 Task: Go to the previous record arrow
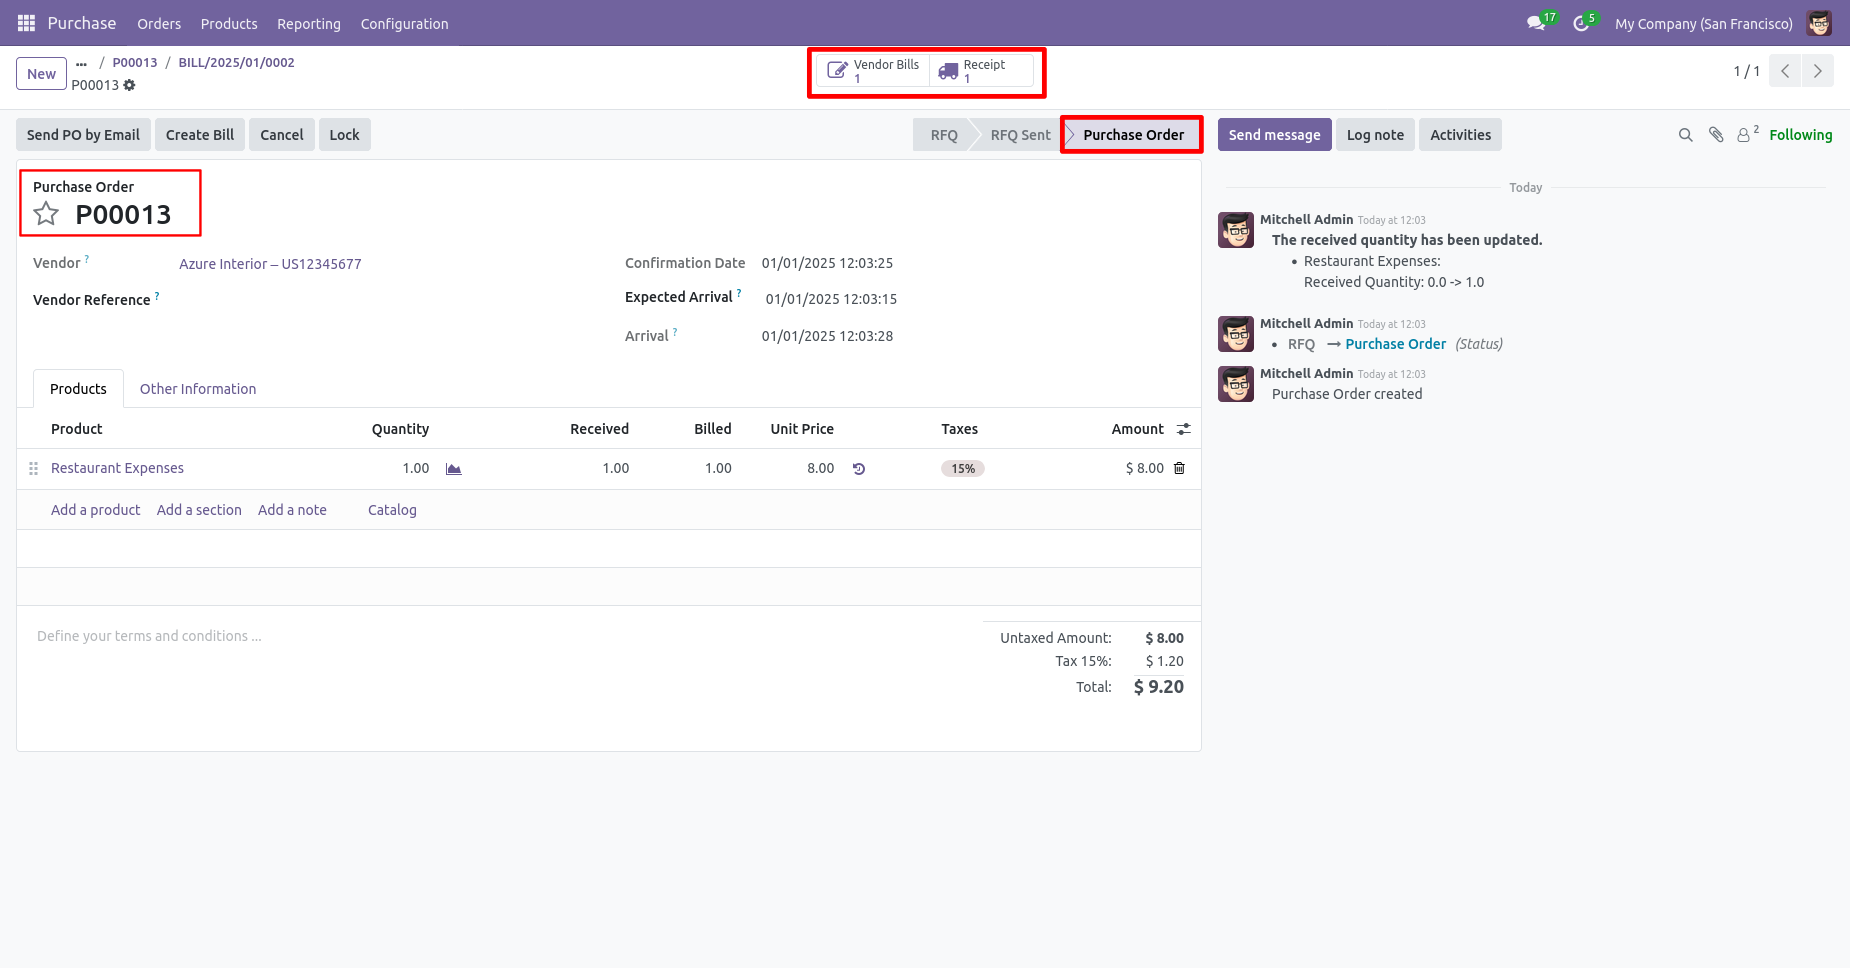1785,71
